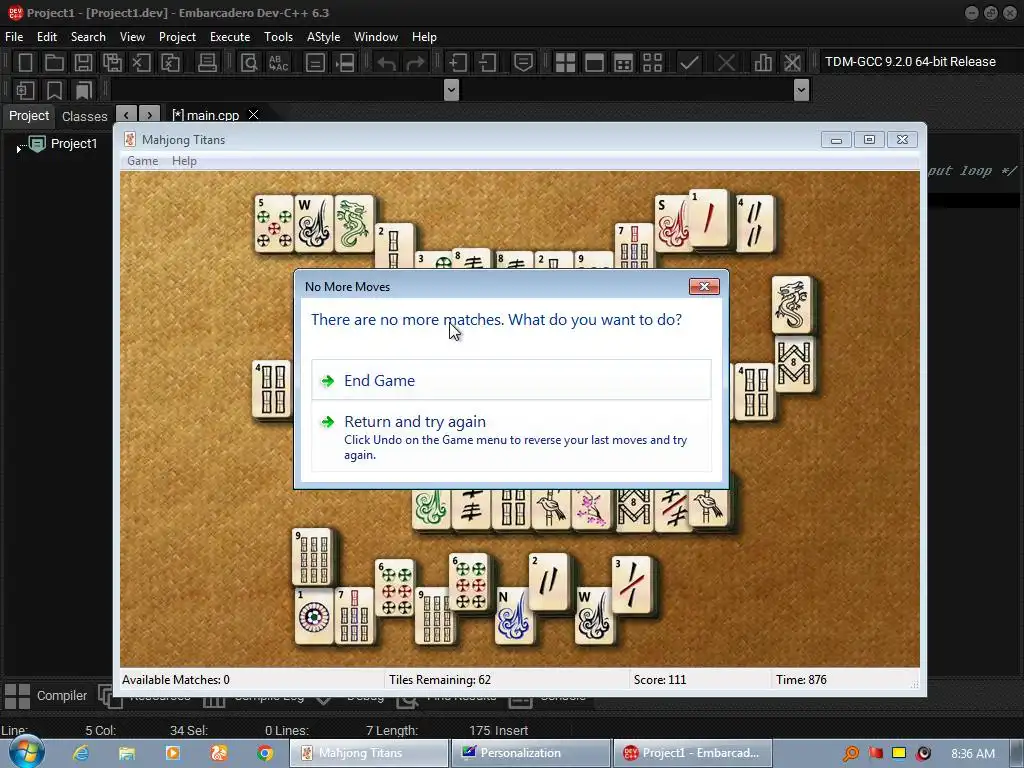Click the Redo arrow in toolbar
The height and width of the screenshot is (768, 1024).
point(415,63)
